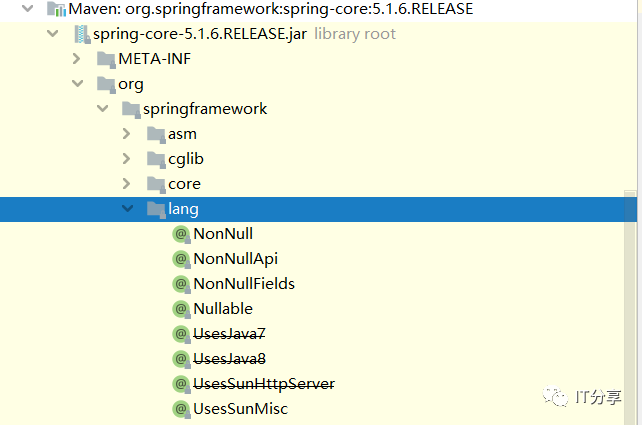Select the Maven: org.springframework:spring-core:5.1.6.RELEASE row
The width and height of the screenshot is (642, 425).
pyautogui.click(x=318, y=9)
